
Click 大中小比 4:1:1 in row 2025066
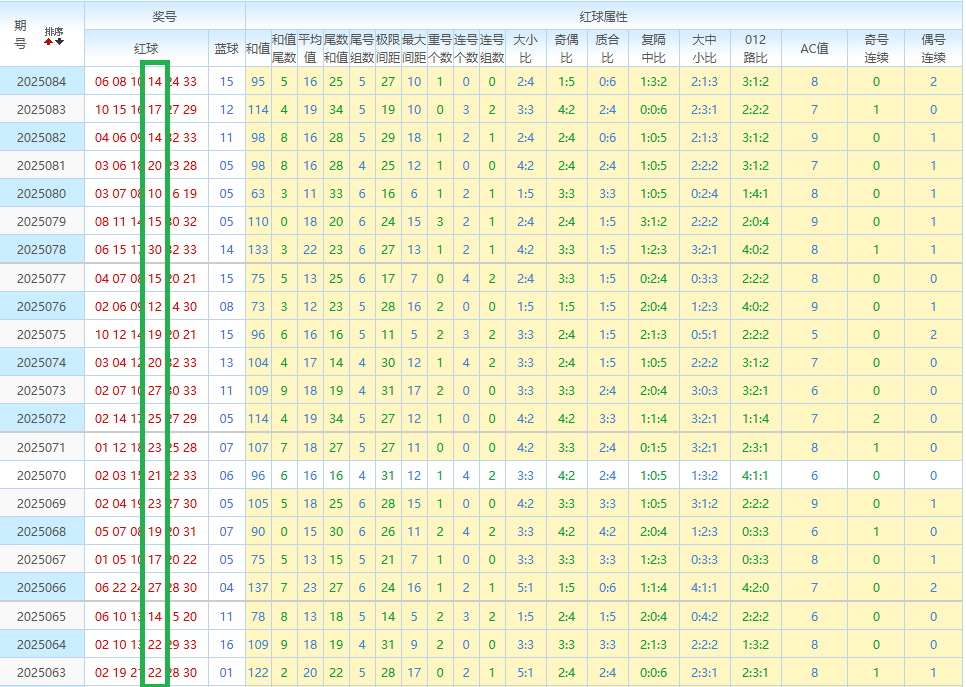pyautogui.click(x=704, y=588)
